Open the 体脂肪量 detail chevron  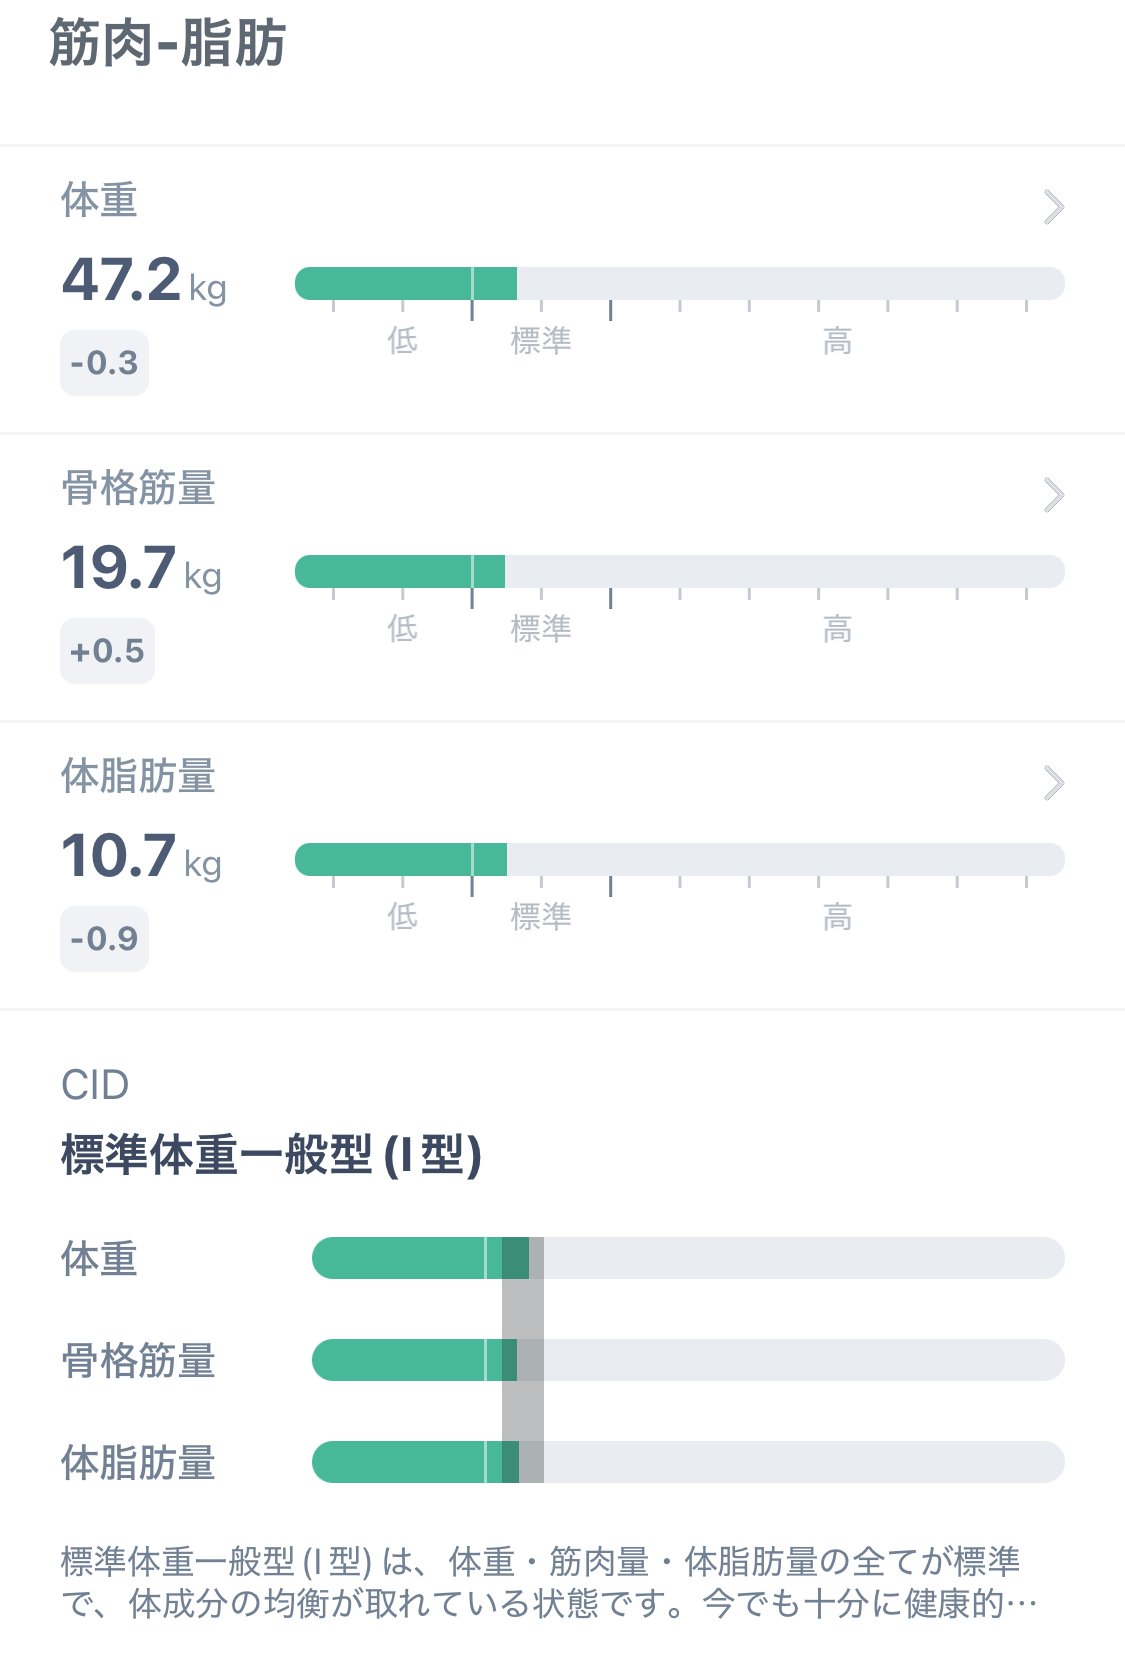pos(1053,783)
